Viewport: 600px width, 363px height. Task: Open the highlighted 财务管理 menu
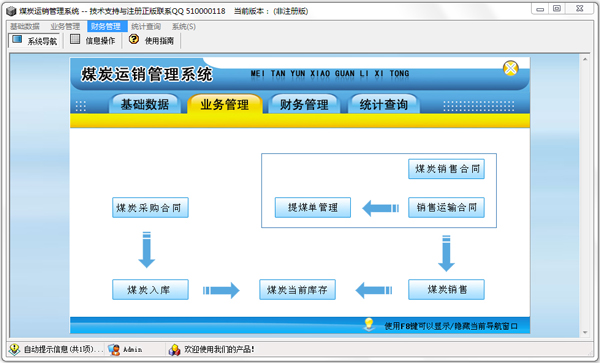[x=106, y=26]
